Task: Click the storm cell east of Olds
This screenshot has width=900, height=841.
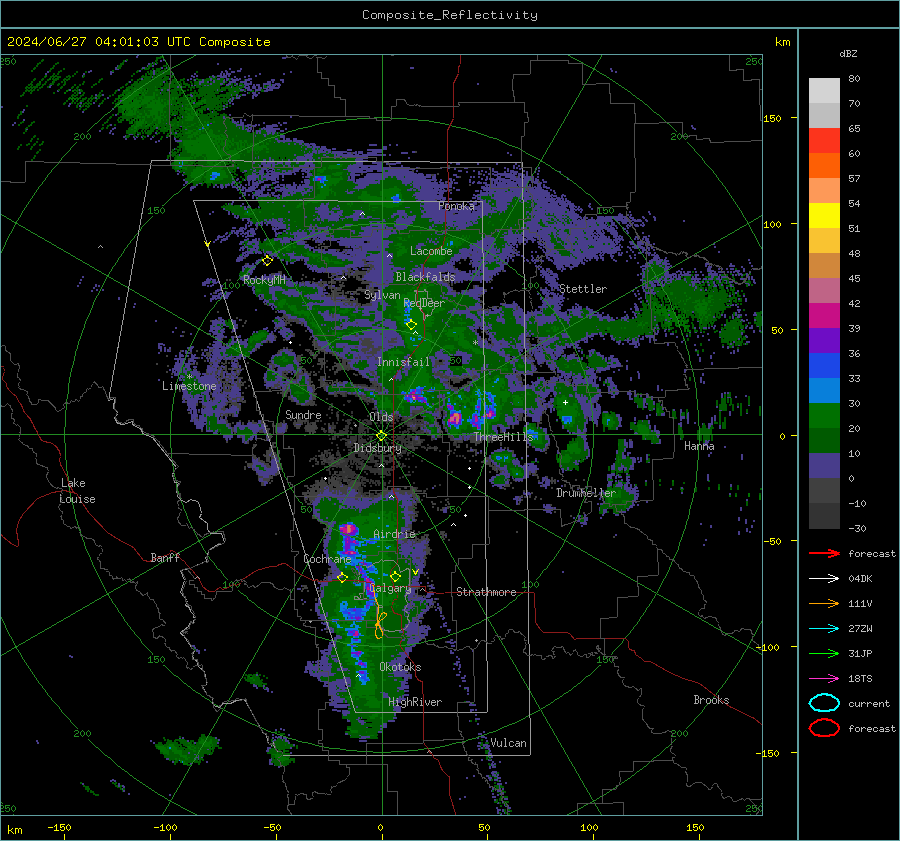Action: pyautogui.click(x=414, y=396)
